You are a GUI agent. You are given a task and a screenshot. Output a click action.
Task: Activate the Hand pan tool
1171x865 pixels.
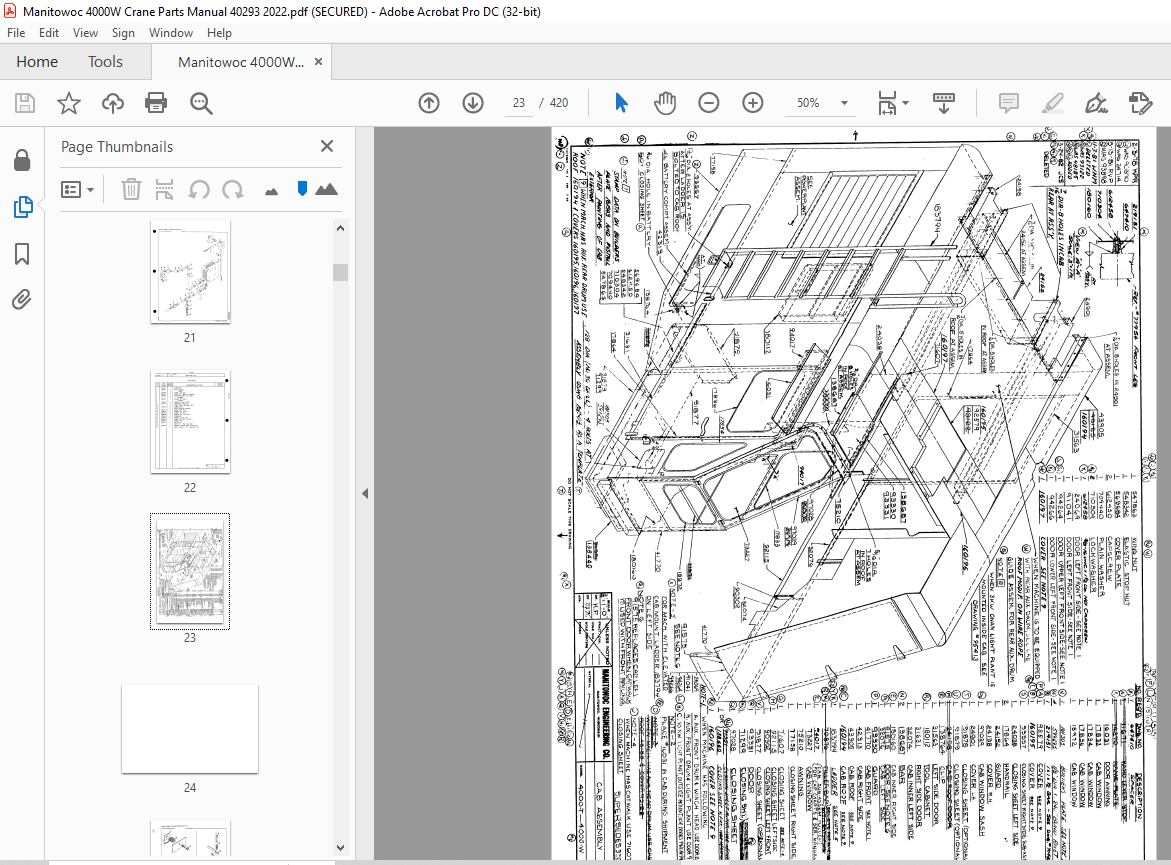click(665, 103)
